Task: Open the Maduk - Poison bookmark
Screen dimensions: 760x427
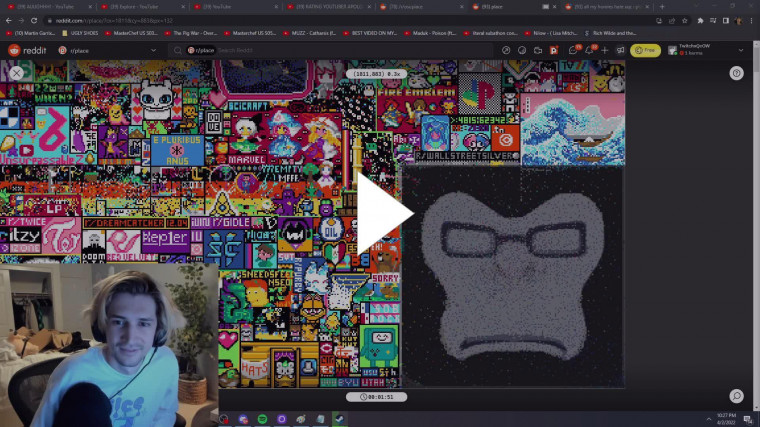Action: (429, 33)
